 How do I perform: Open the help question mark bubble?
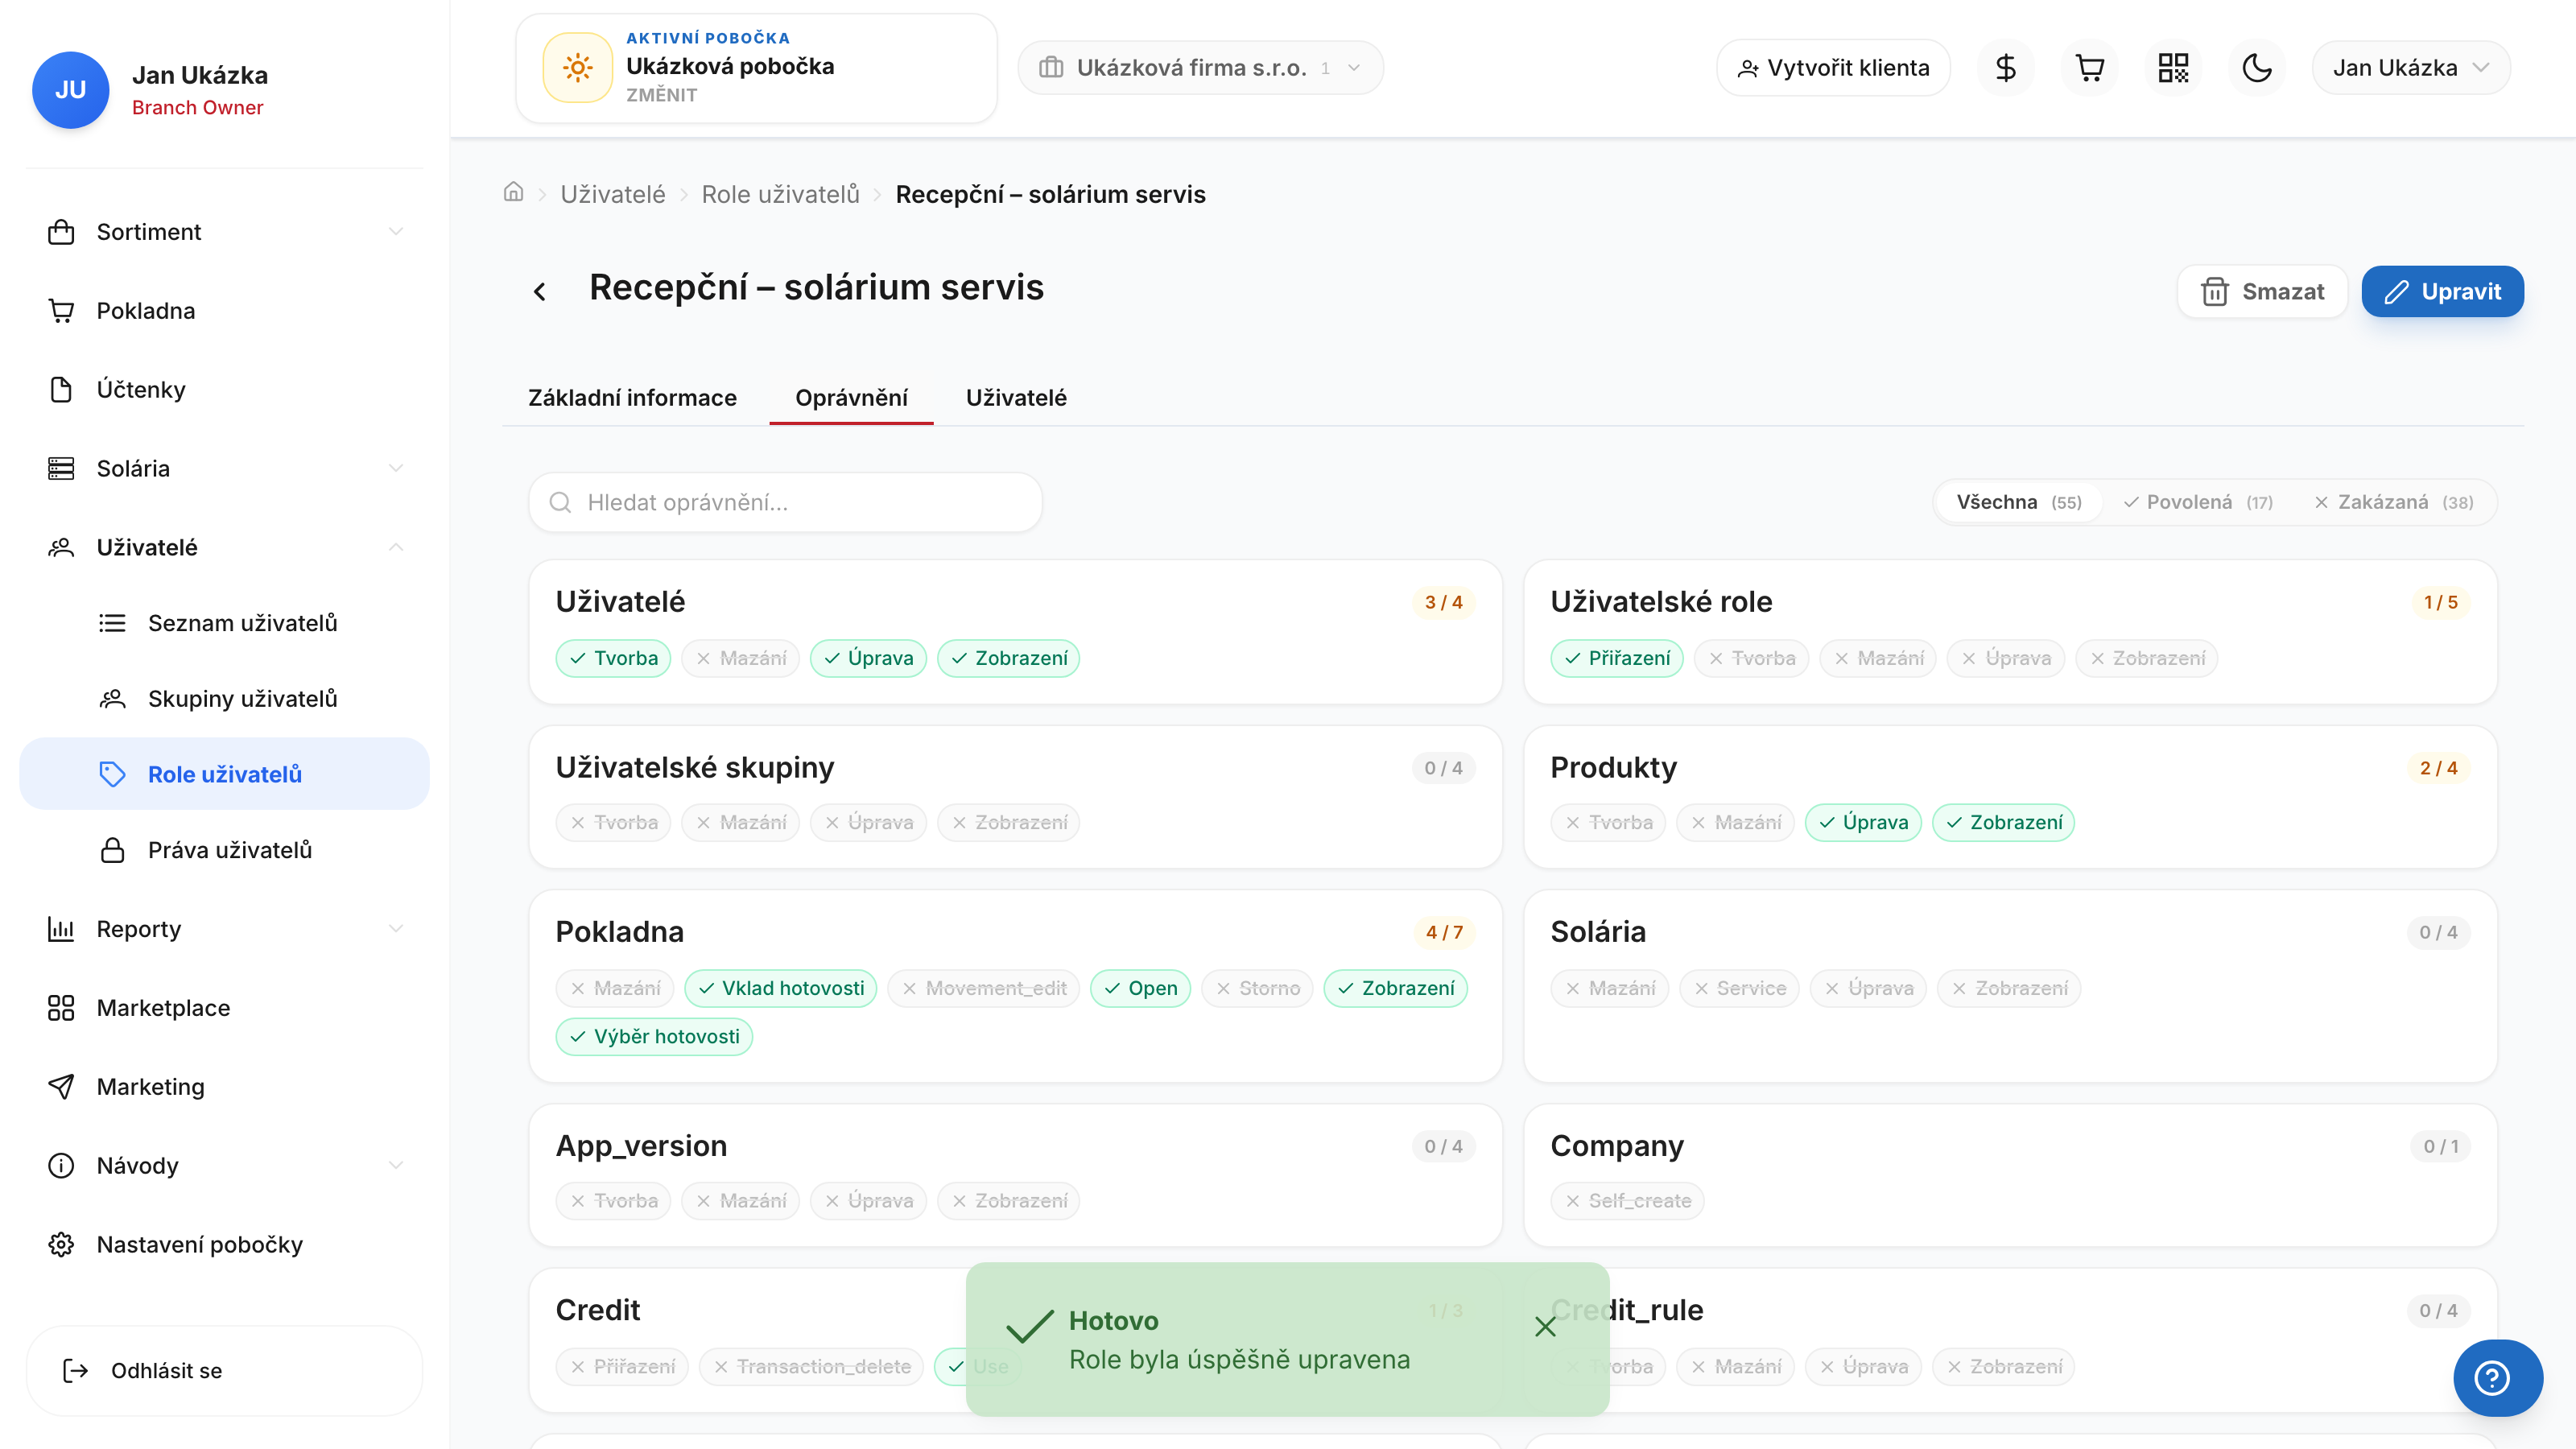(2497, 1377)
